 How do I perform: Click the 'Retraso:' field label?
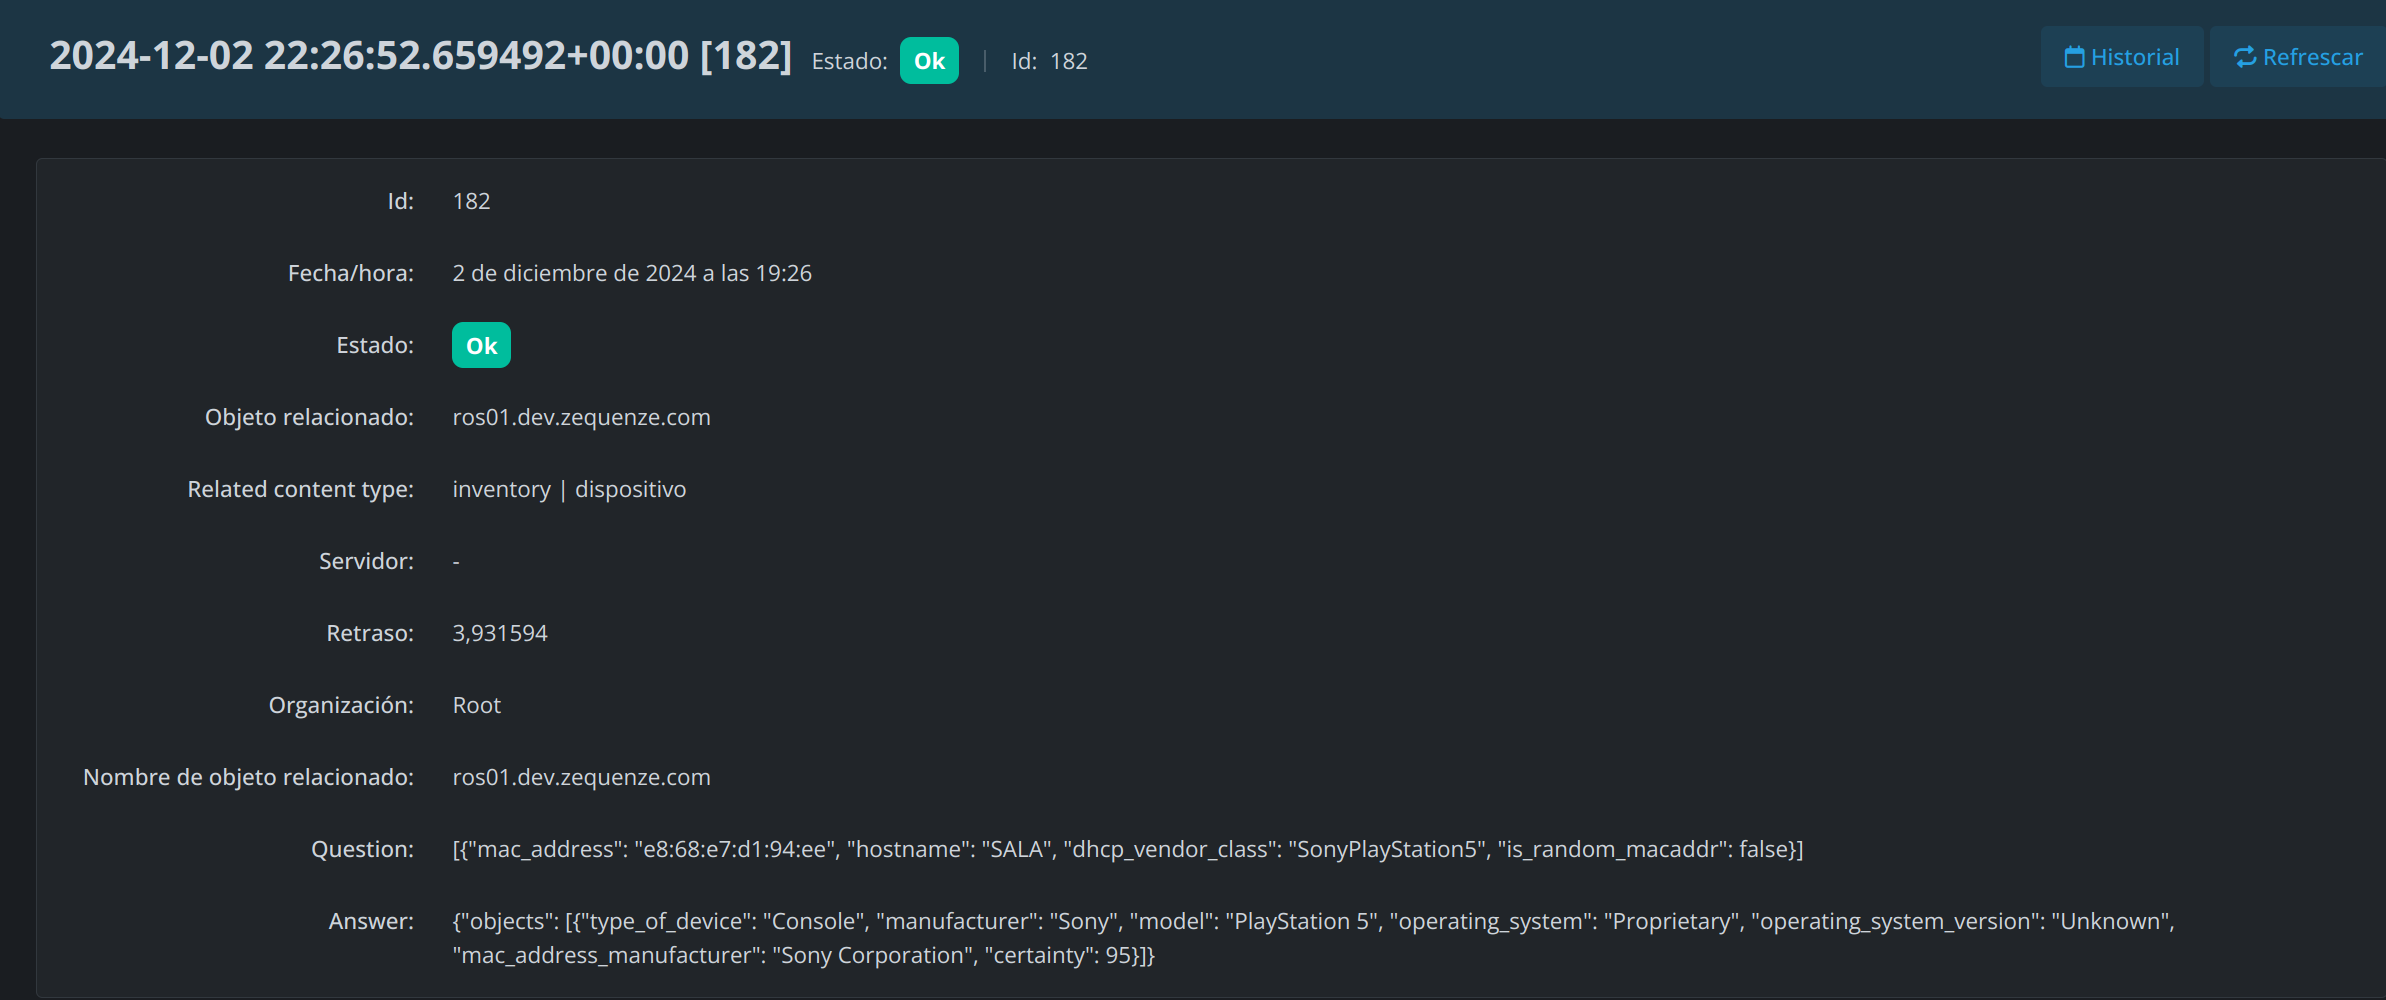click(x=369, y=634)
